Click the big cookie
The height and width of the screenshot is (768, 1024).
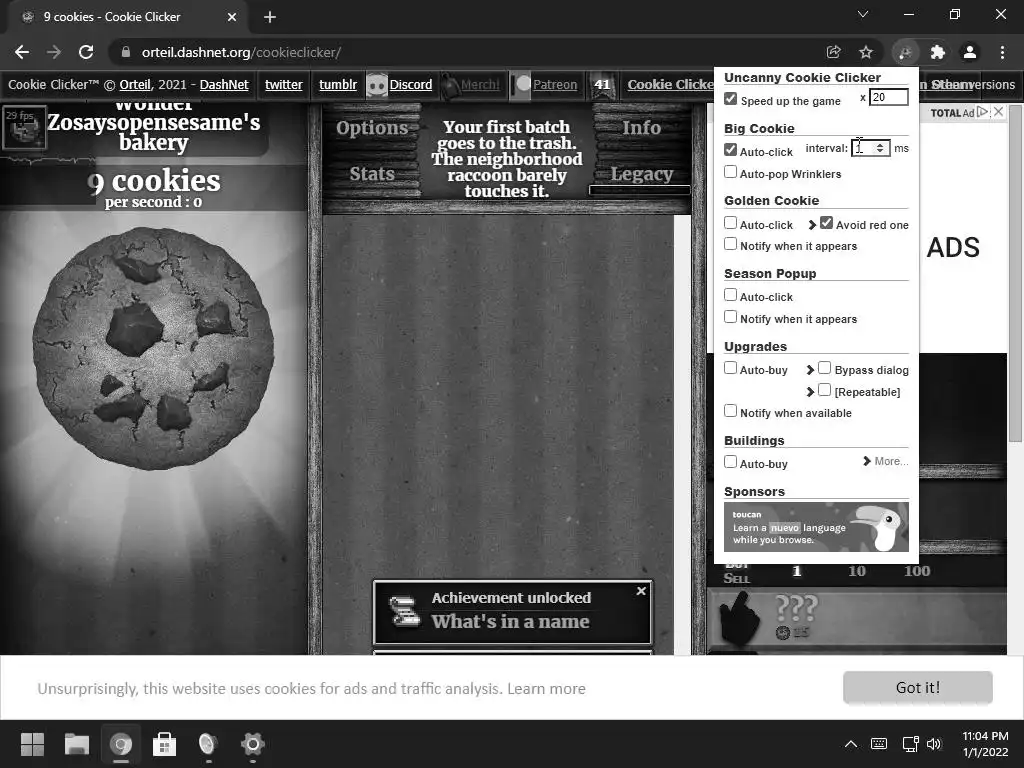coord(153,348)
